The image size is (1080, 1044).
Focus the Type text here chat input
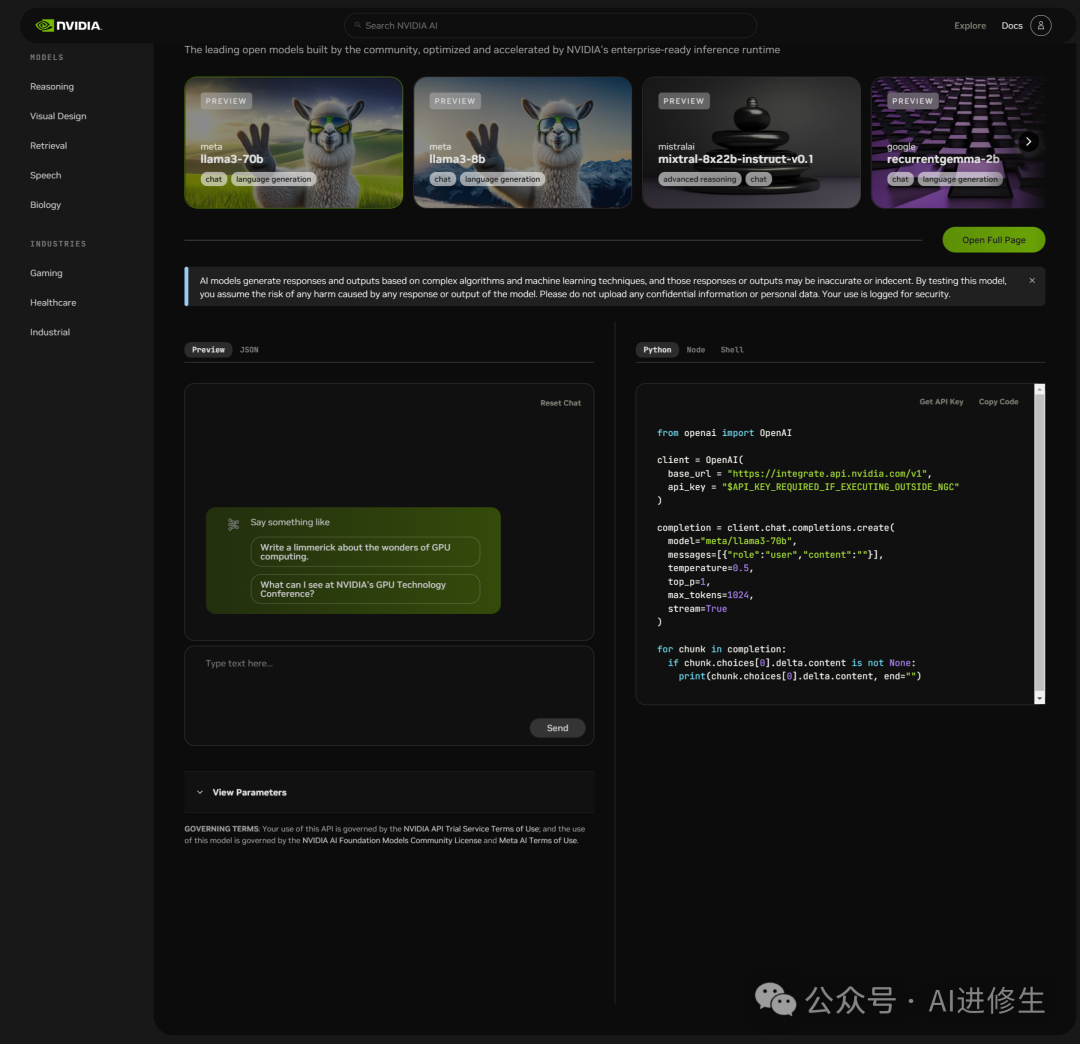pyautogui.click(x=388, y=696)
